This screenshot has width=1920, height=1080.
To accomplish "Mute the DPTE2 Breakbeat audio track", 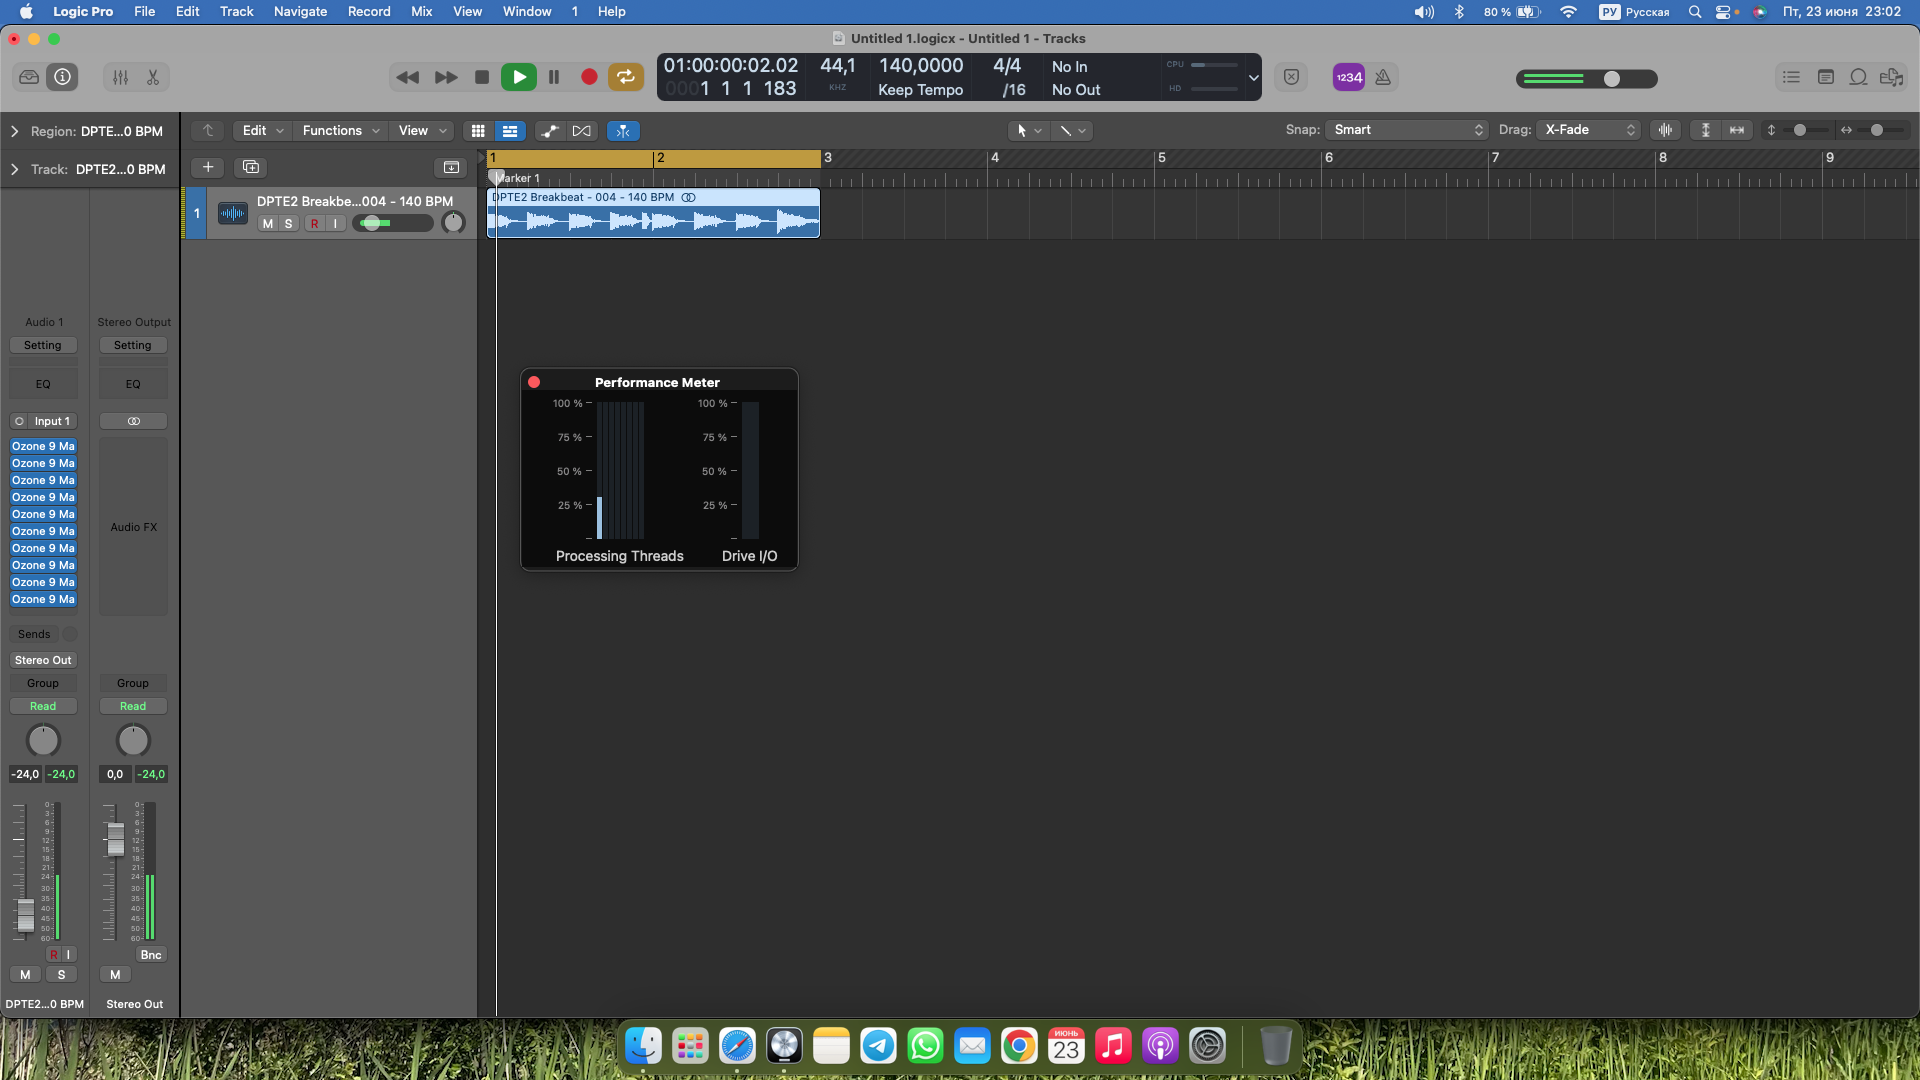I will click(266, 223).
